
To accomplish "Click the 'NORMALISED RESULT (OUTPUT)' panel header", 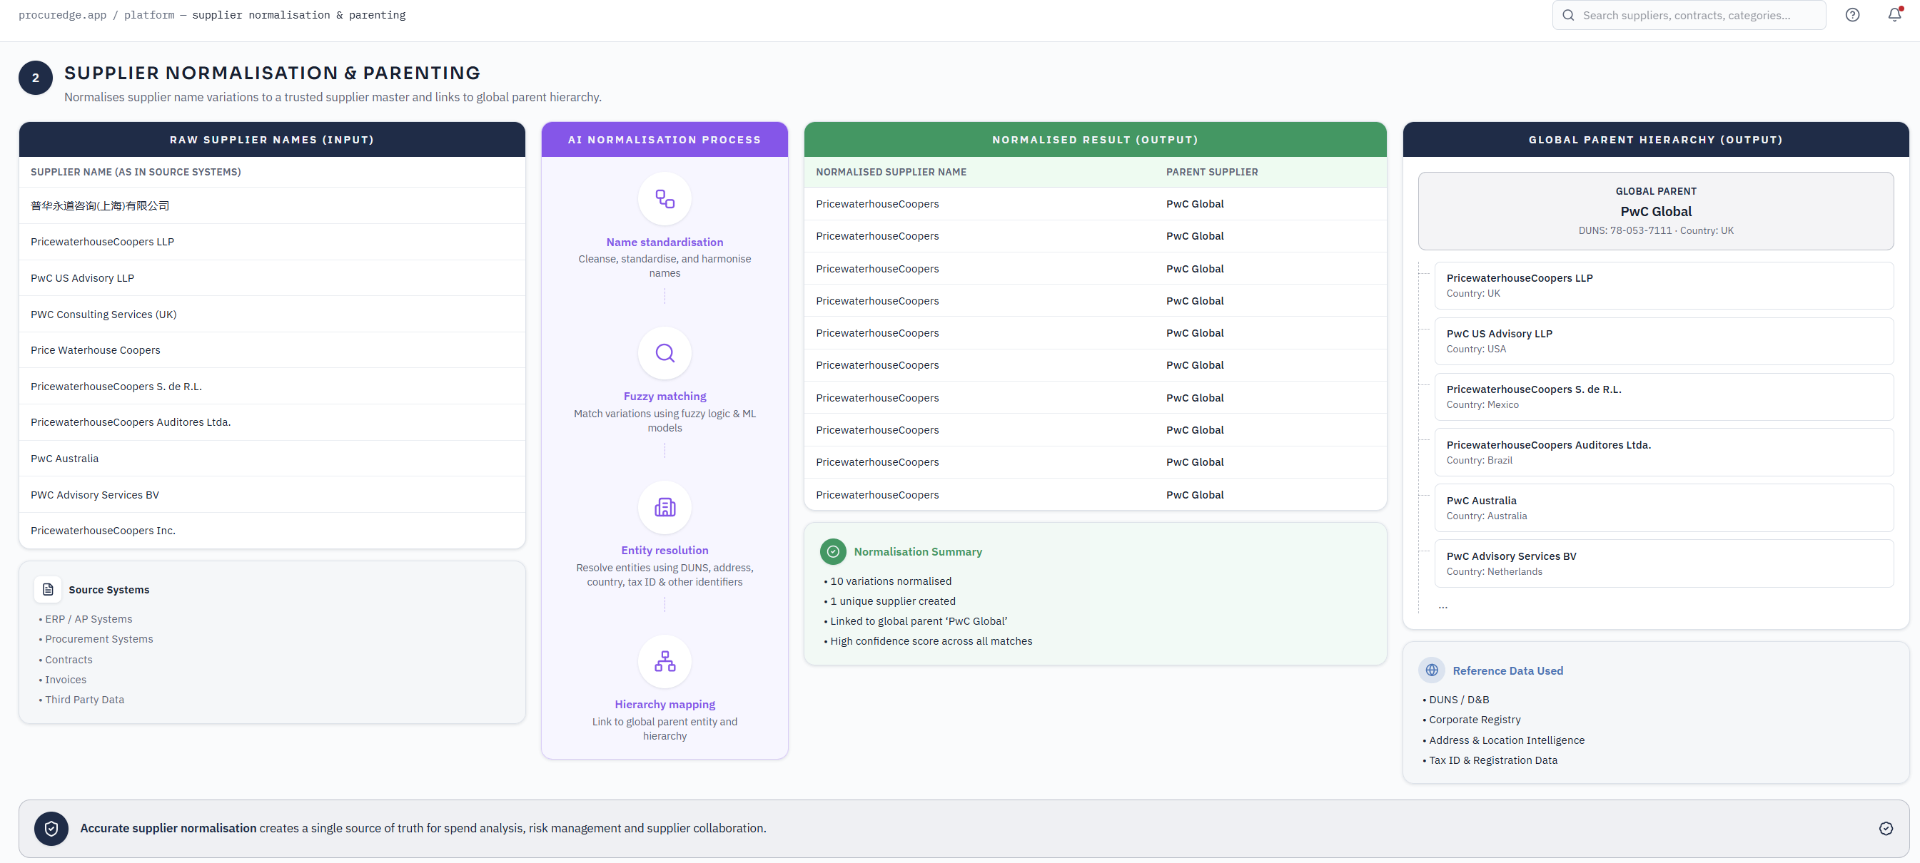I will (x=1095, y=140).
